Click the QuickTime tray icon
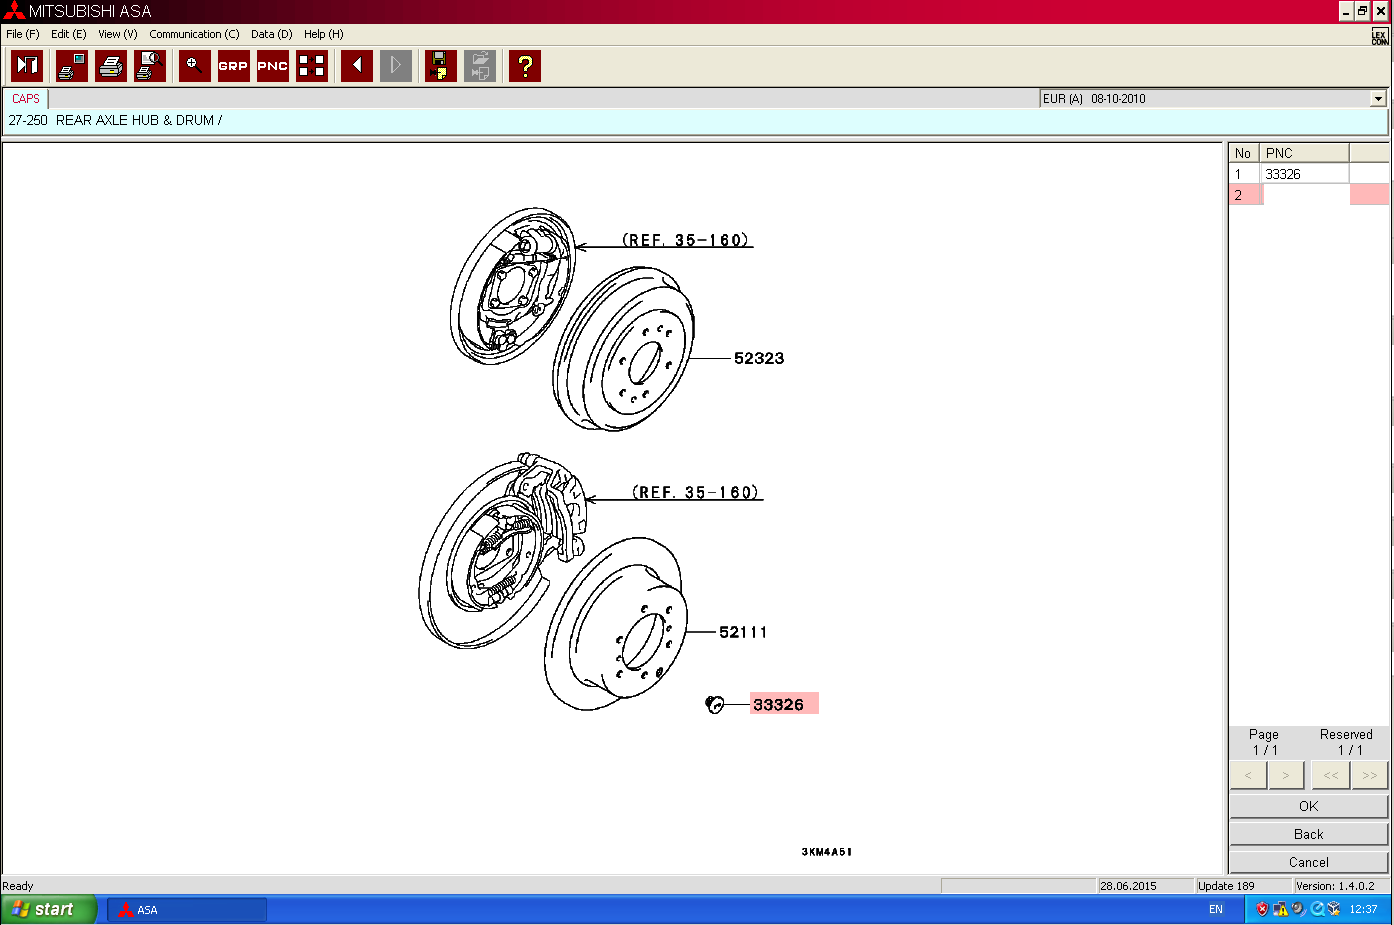This screenshot has width=1394, height=925. pyautogui.click(x=1317, y=909)
